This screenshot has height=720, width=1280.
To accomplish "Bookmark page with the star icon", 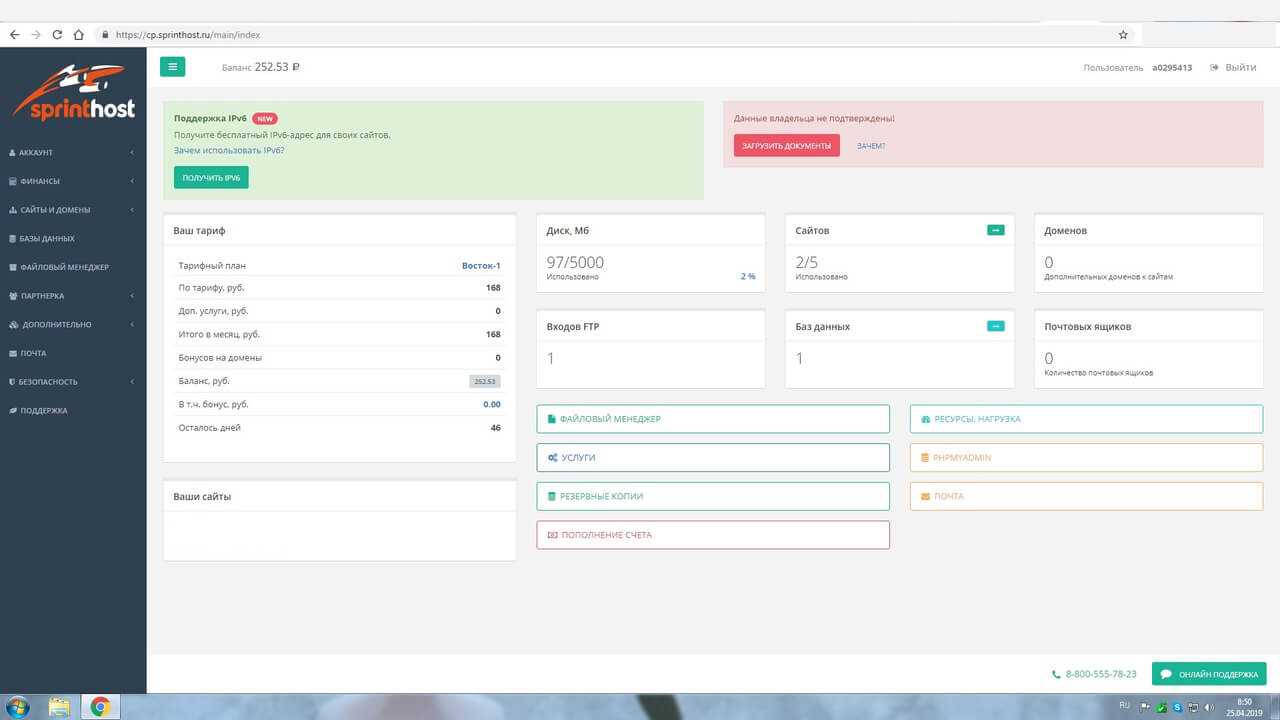I will click(1123, 34).
